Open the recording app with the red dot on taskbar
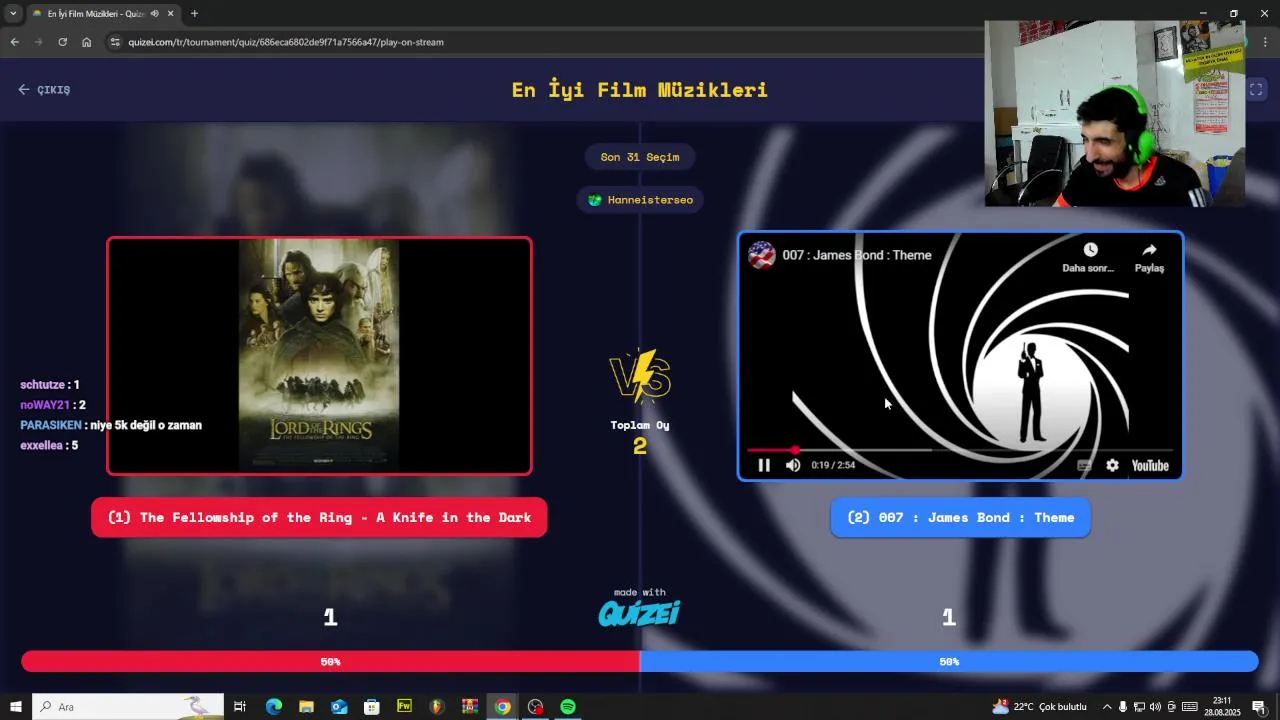 pos(535,707)
